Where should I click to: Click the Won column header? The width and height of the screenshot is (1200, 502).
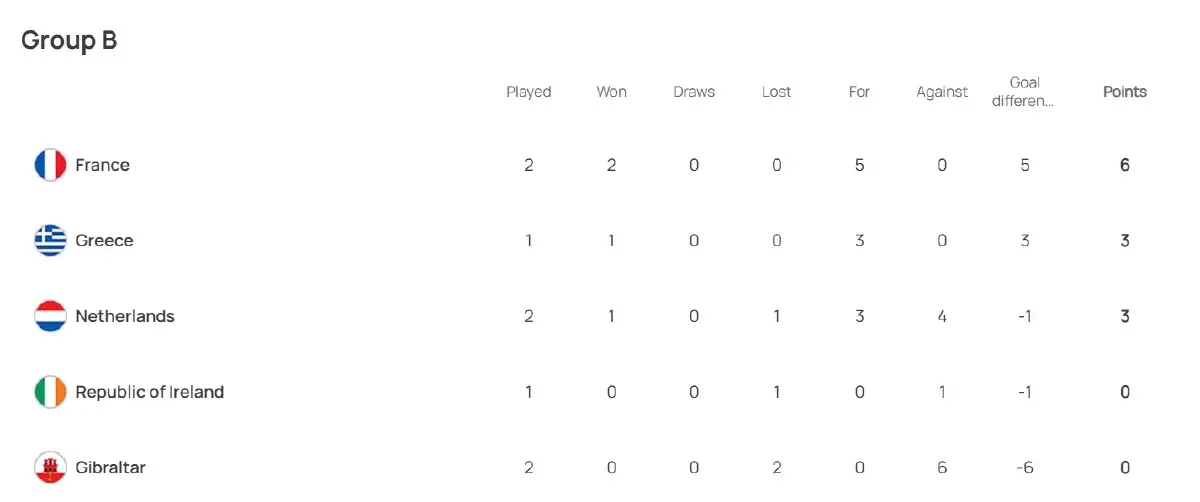coord(612,92)
